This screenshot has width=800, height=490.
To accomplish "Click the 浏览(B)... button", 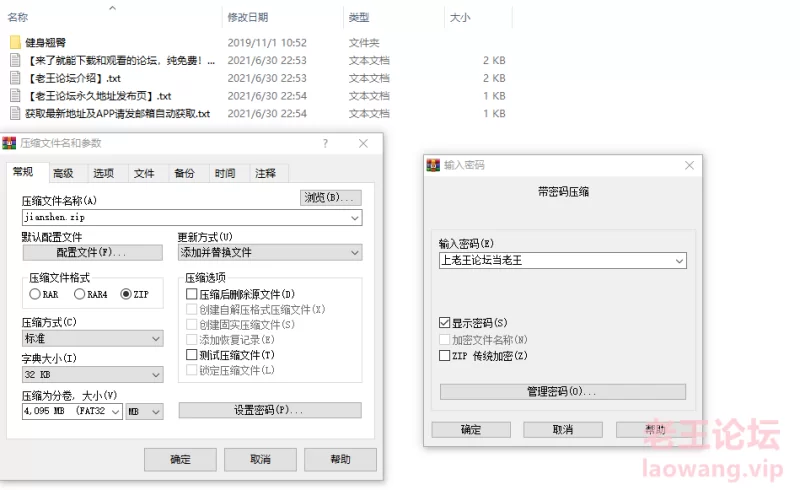I will 331,198.
